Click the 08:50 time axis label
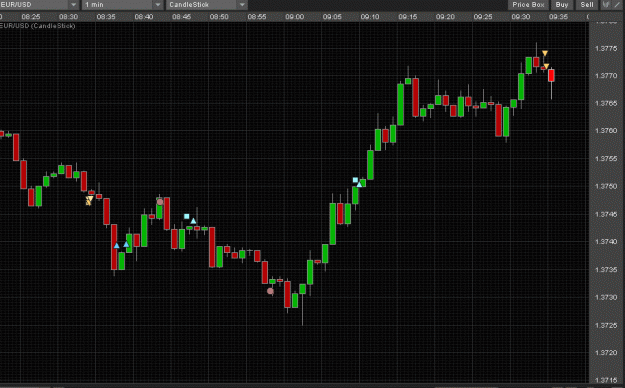 (x=219, y=17)
